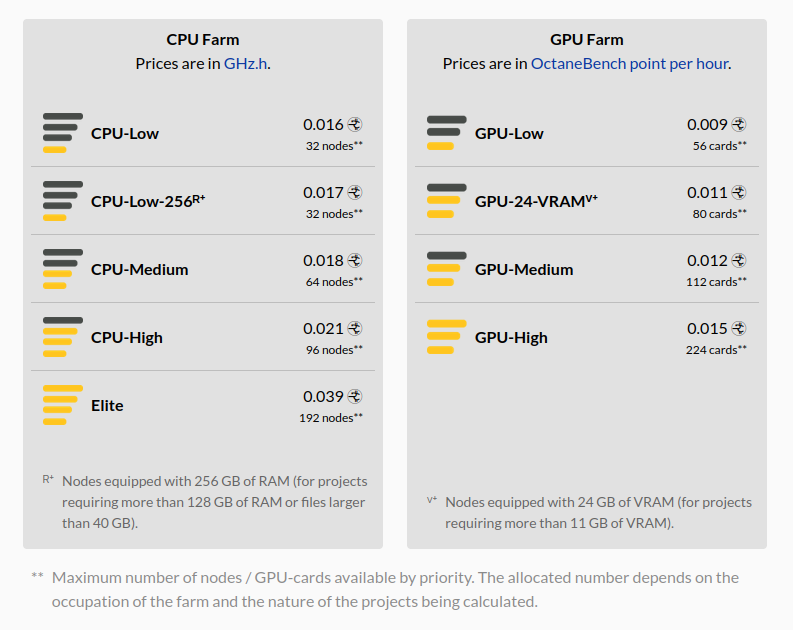This screenshot has width=793, height=630.
Task: Click the GPU Farm heading
Action: coord(587,39)
